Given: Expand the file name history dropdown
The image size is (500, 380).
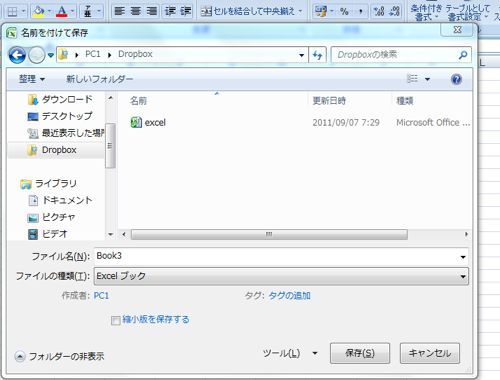Looking at the screenshot, I should click(x=463, y=257).
